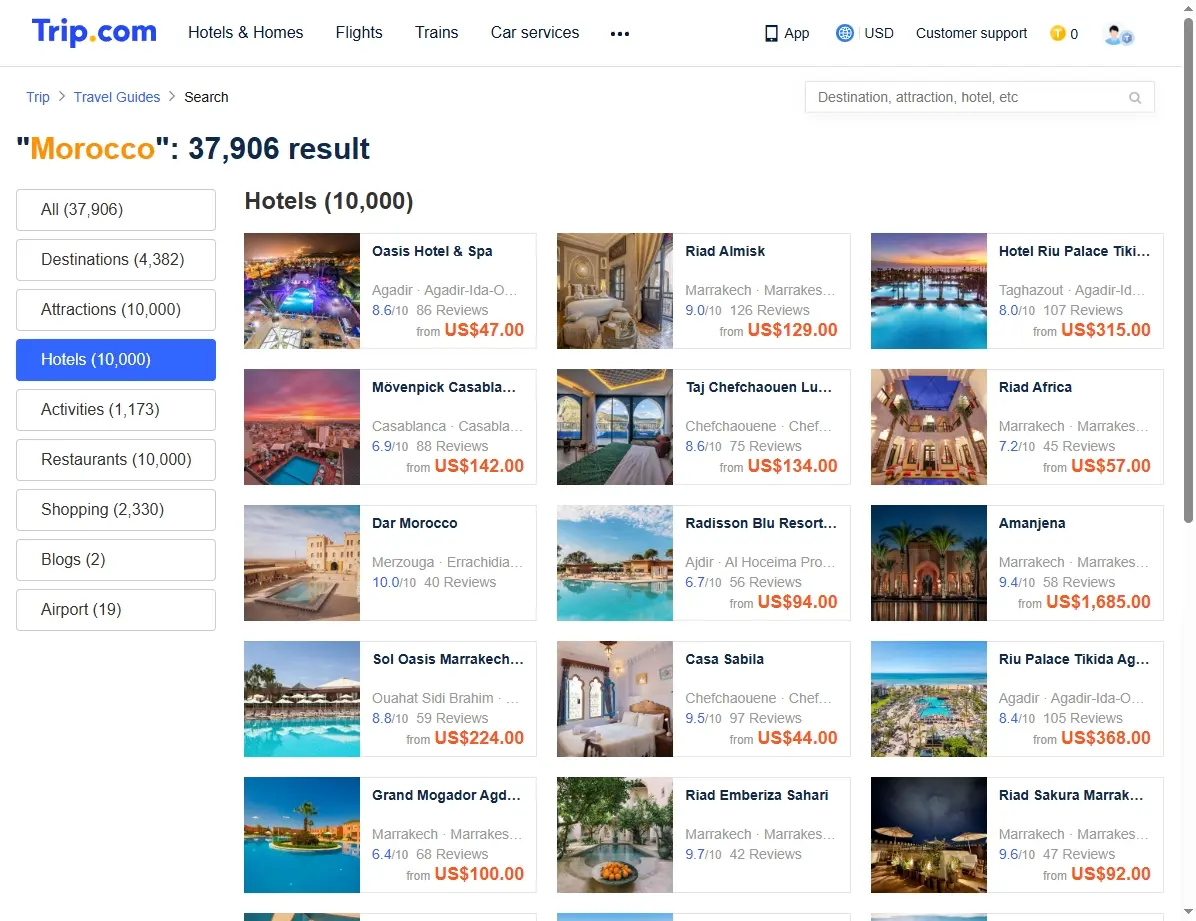
Task: Open Taj Chefchaouen room photo
Action: coord(615,427)
